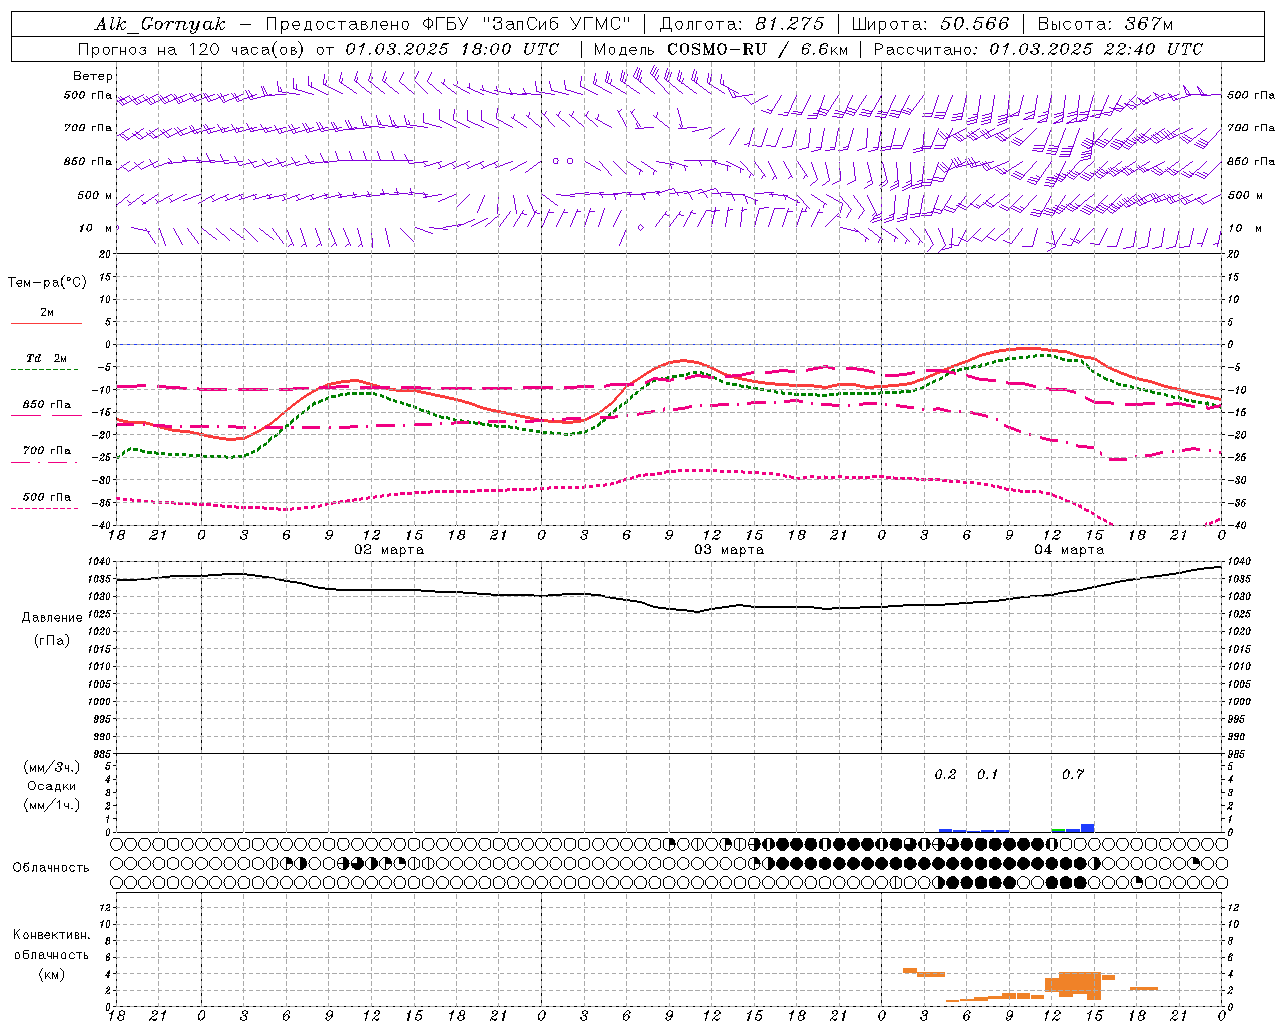Click the '0.7' precipitation amount value
Image resolution: width=1280 pixels, height=1024 pixels.
click(1073, 775)
